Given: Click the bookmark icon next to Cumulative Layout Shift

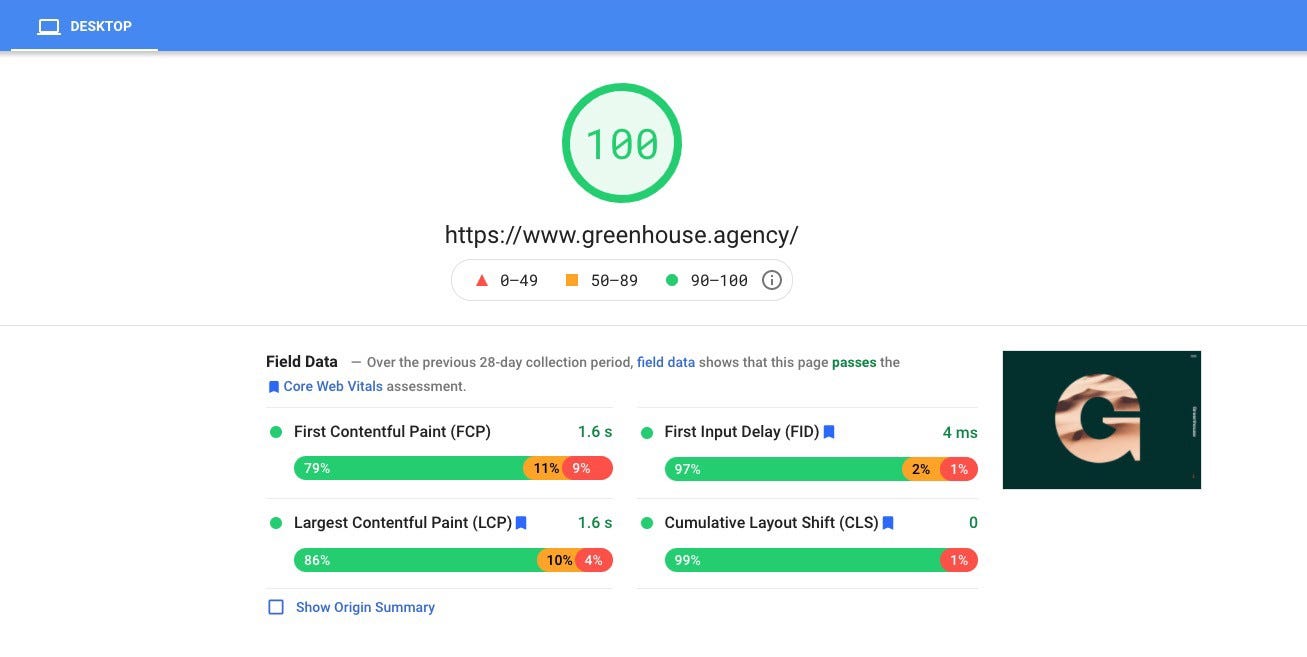Looking at the screenshot, I should 888,523.
